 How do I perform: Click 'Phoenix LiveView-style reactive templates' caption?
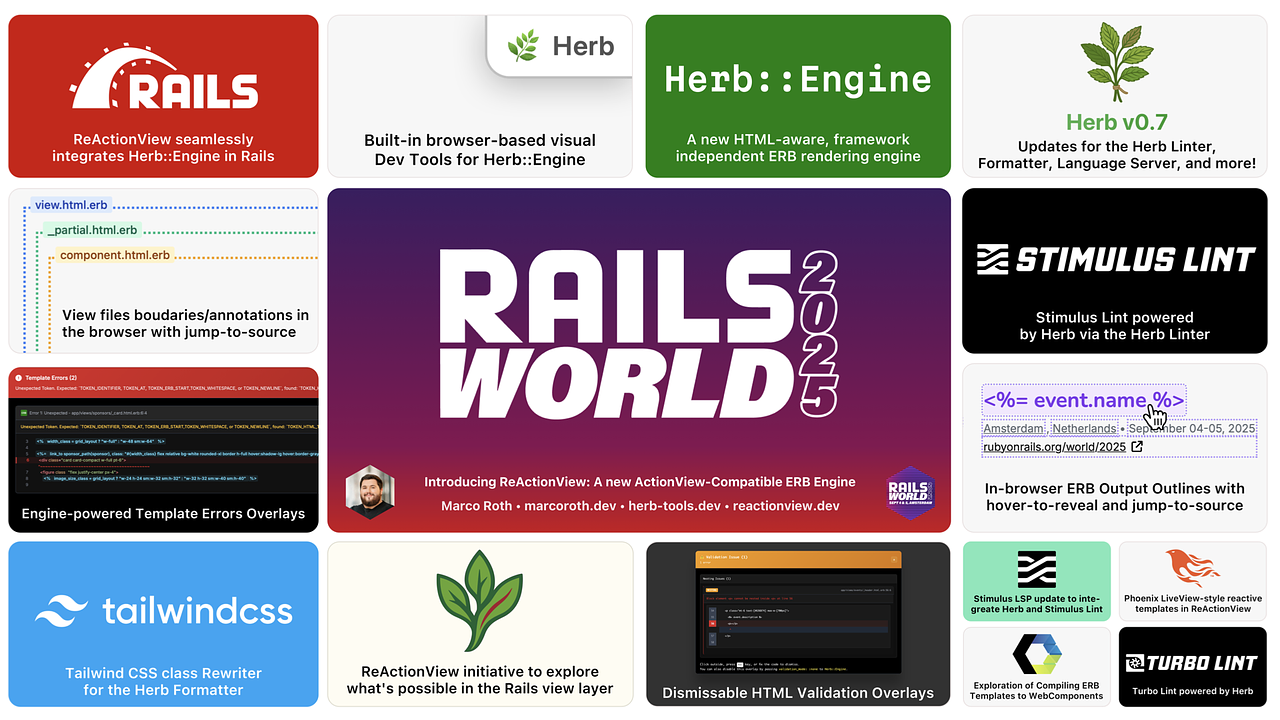1193,602
